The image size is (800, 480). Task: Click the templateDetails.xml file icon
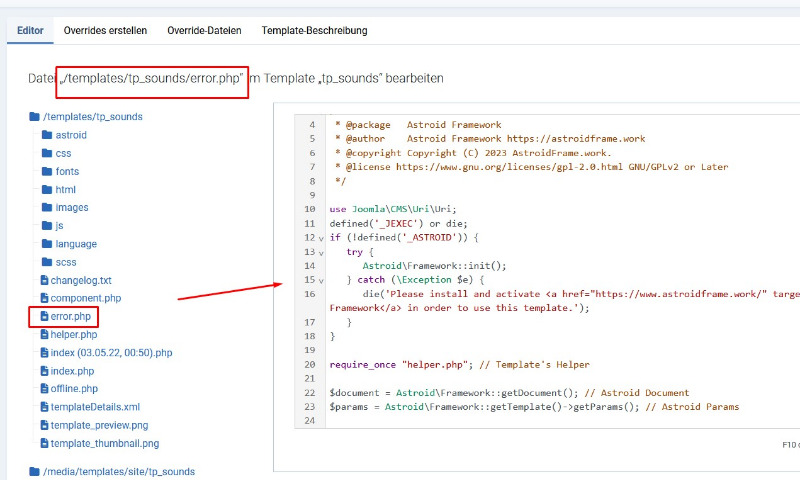pyautogui.click(x=44, y=407)
